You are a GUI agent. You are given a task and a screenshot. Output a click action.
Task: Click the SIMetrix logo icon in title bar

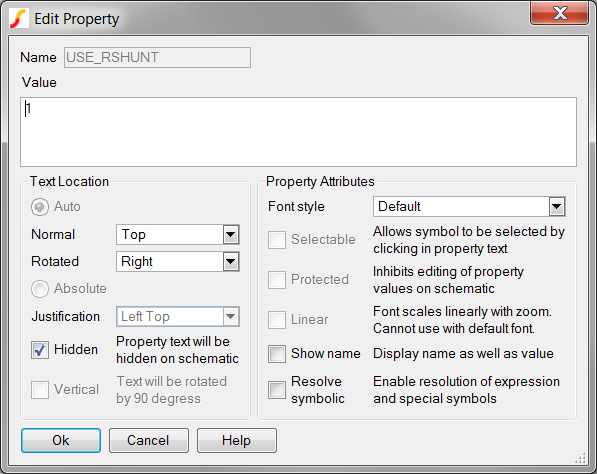tap(19, 19)
